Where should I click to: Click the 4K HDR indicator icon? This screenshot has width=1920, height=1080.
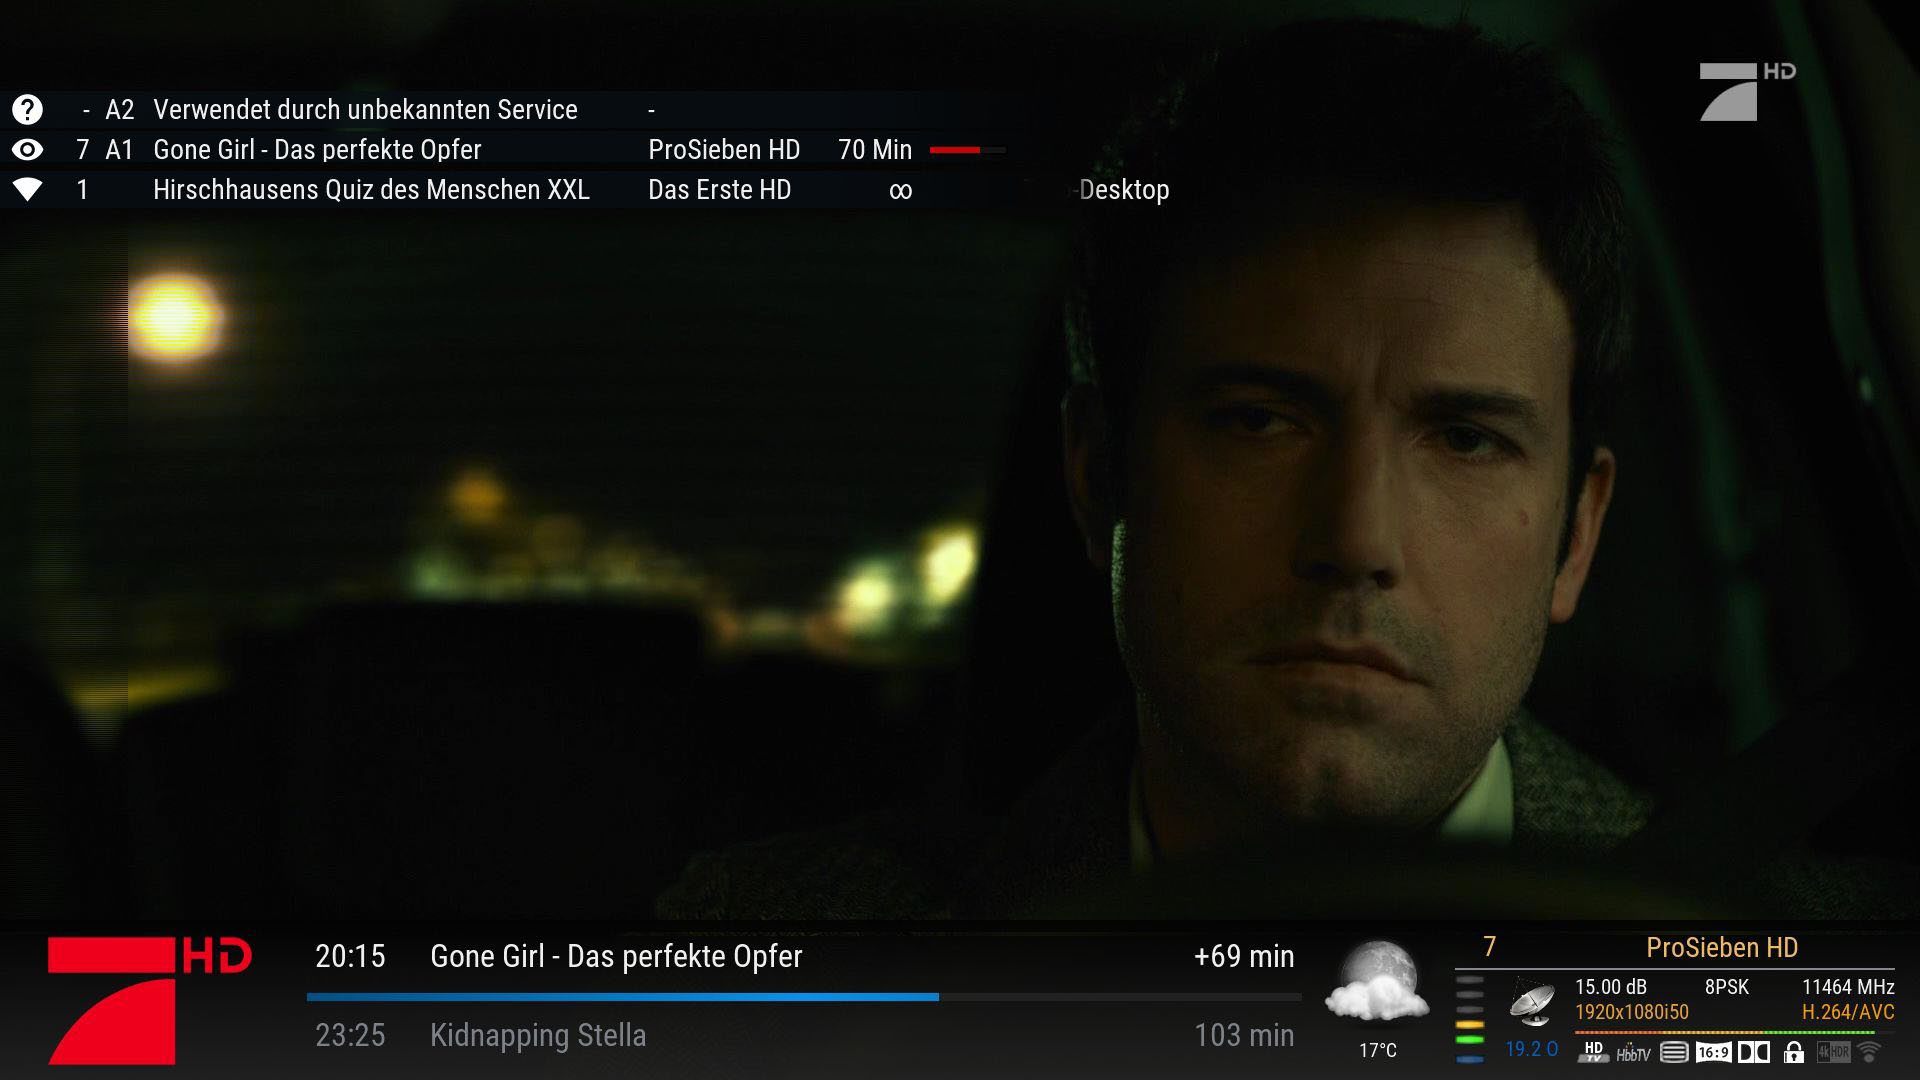[1833, 1052]
